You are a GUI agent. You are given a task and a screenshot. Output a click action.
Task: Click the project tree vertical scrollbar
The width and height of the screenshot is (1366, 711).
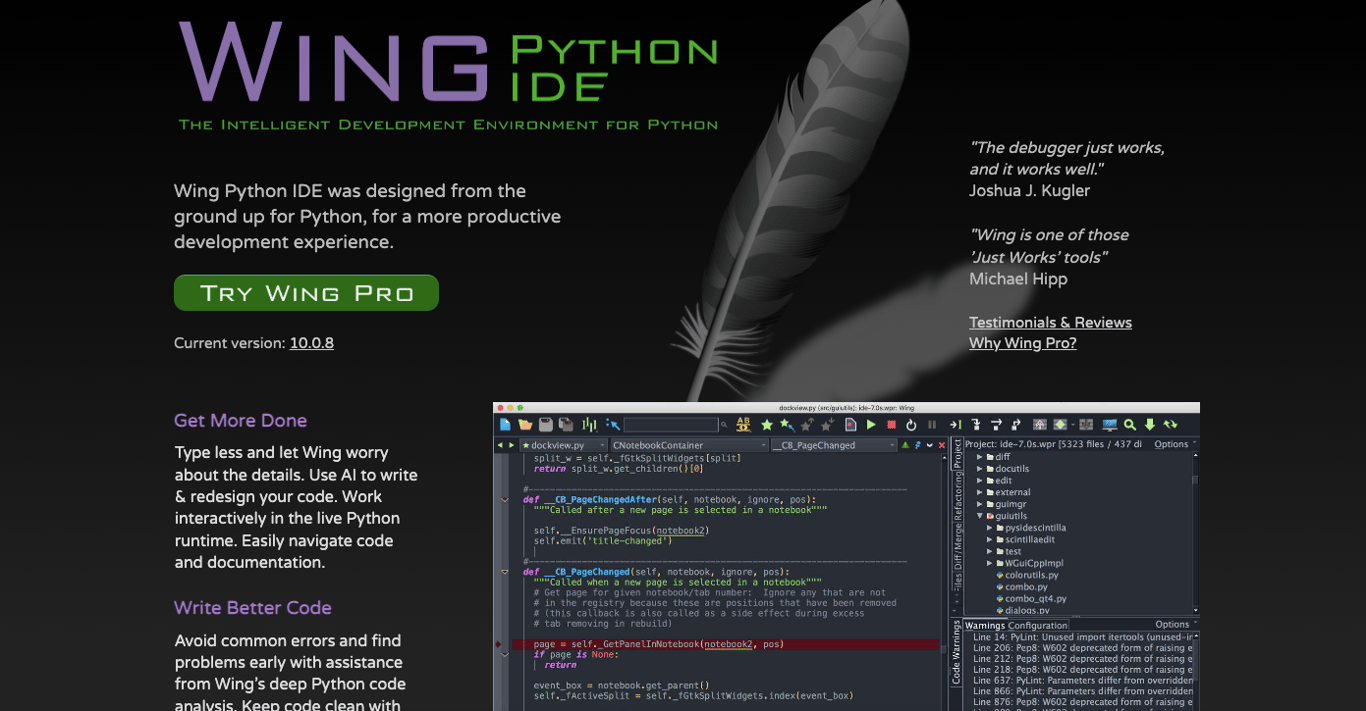[x=1195, y=532]
